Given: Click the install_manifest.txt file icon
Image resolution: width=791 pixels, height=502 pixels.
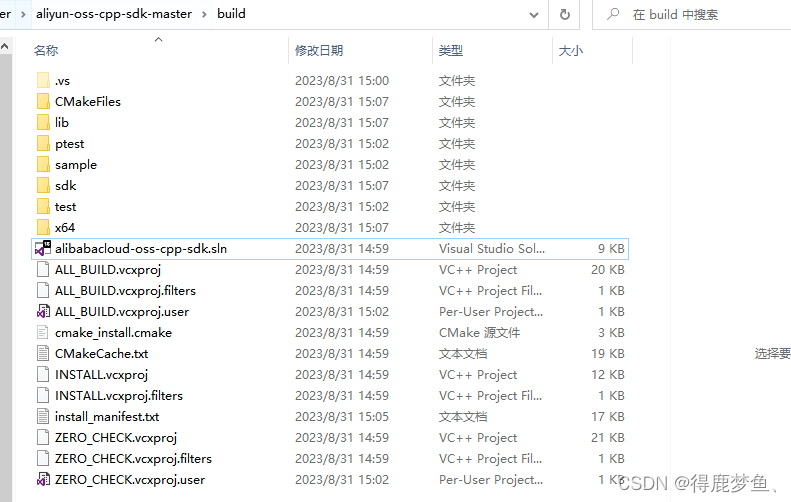Looking at the screenshot, I should coord(43,417).
